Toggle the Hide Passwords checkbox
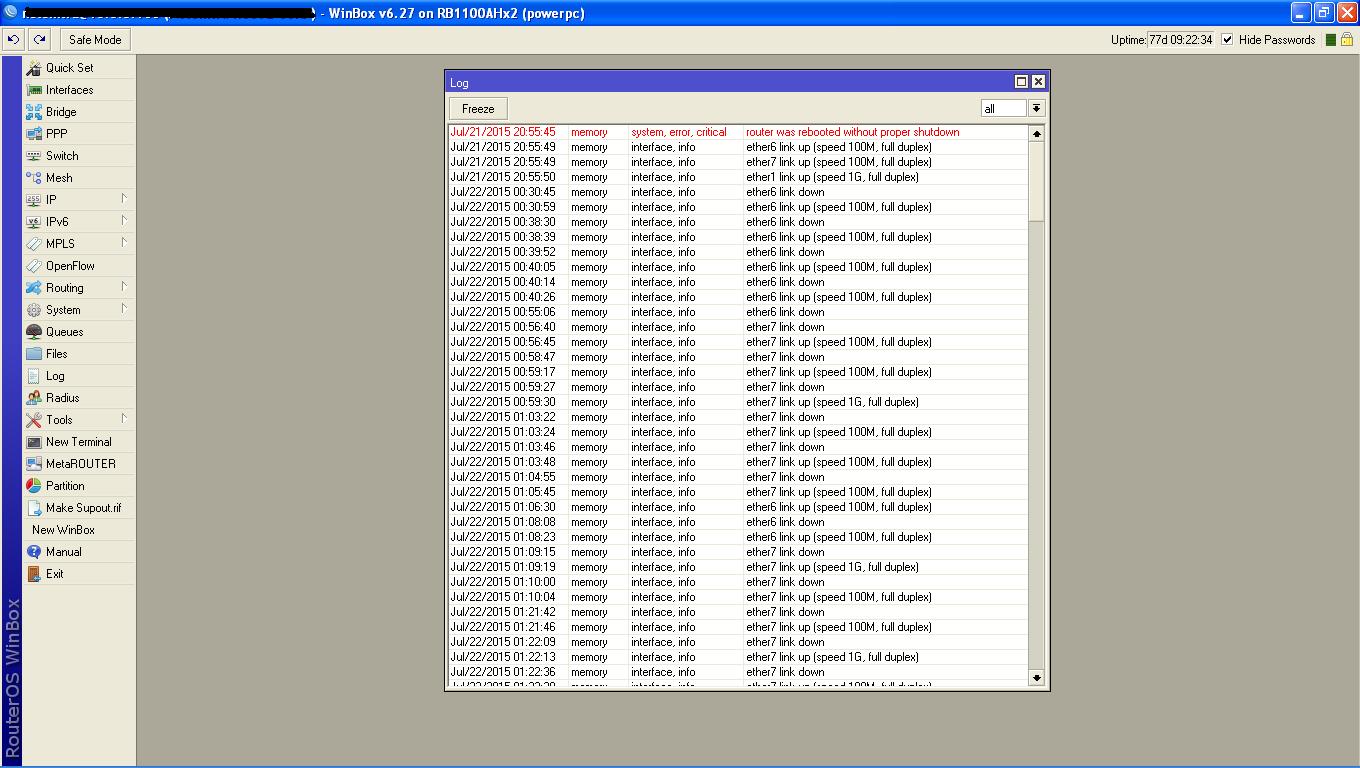This screenshot has width=1360, height=768. pyautogui.click(x=1227, y=40)
